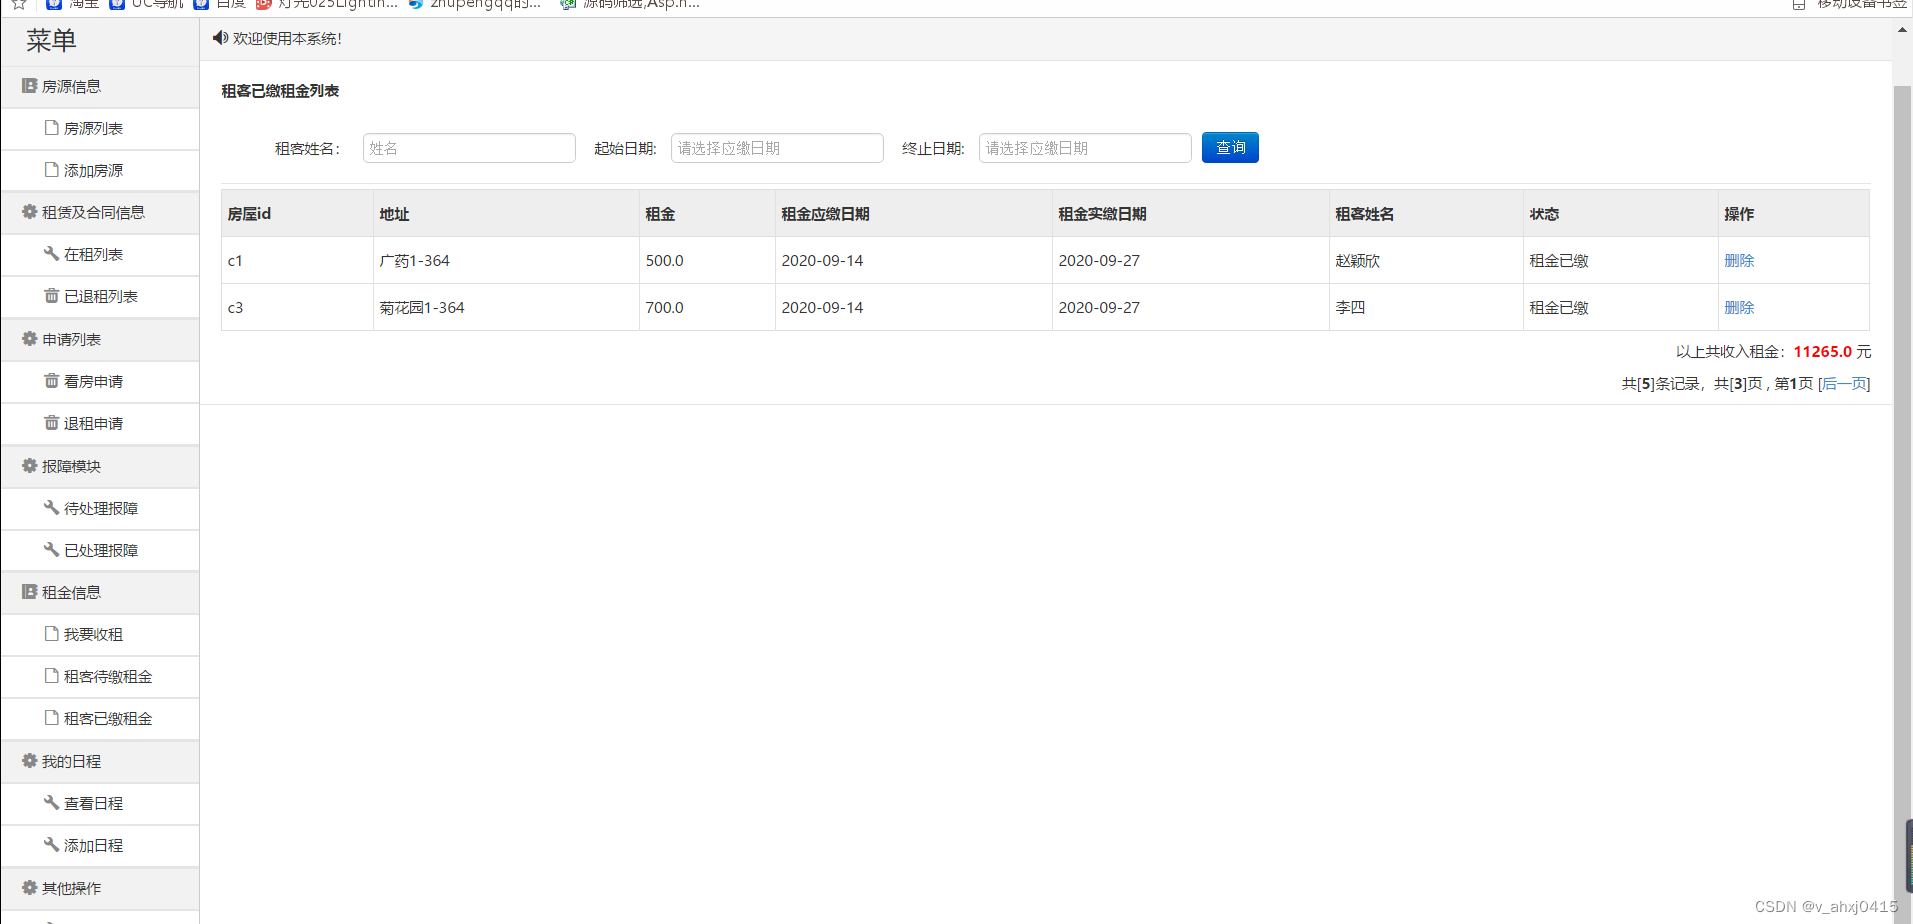Click the gear icon beside 我的日程
The height and width of the screenshot is (924, 1913).
(x=29, y=761)
